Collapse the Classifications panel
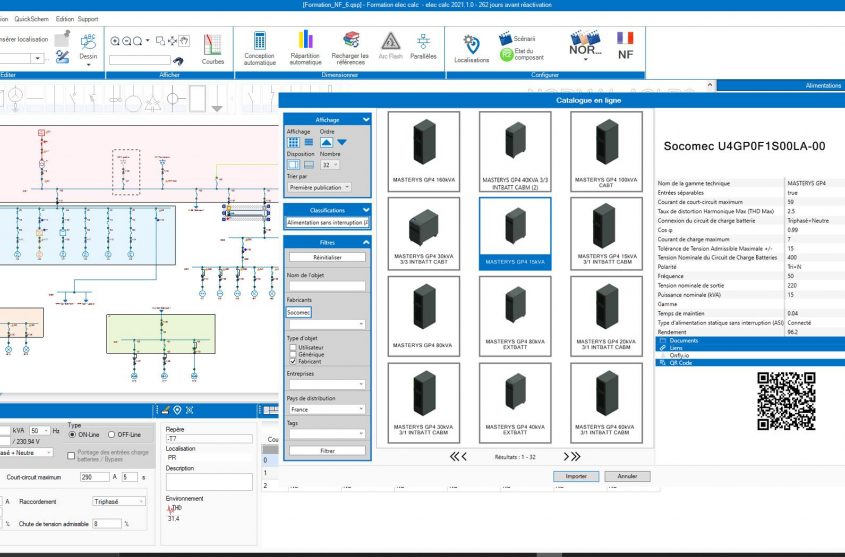 pos(366,210)
